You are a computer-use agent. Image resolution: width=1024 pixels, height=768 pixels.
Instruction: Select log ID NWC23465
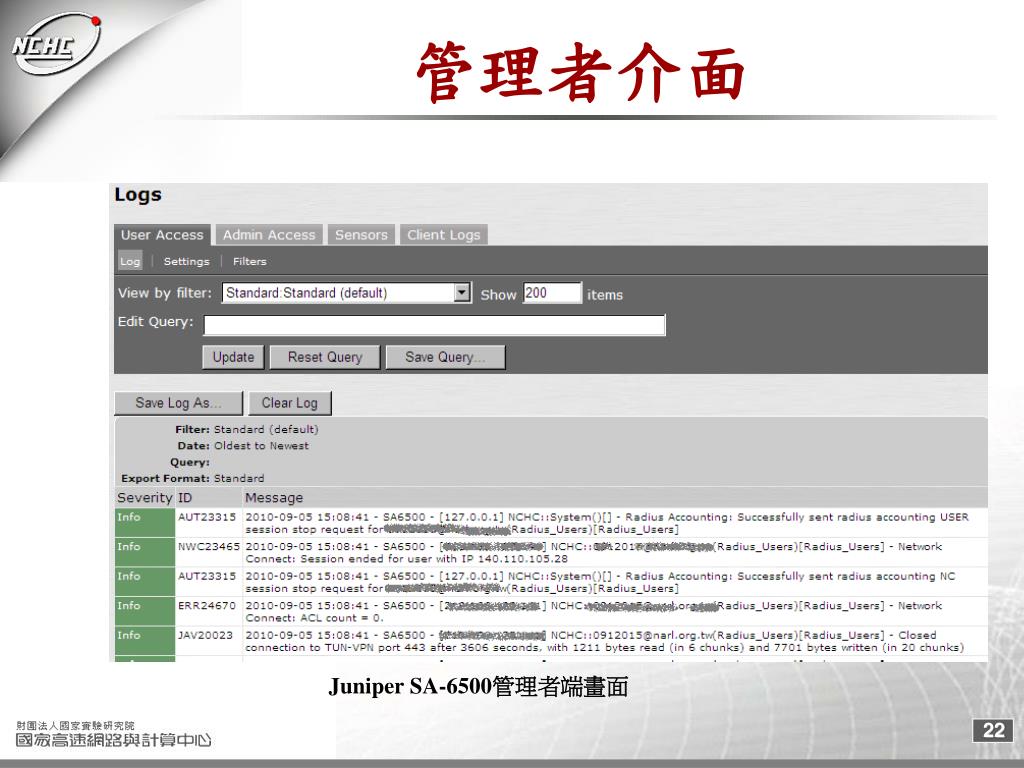pos(208,547)
